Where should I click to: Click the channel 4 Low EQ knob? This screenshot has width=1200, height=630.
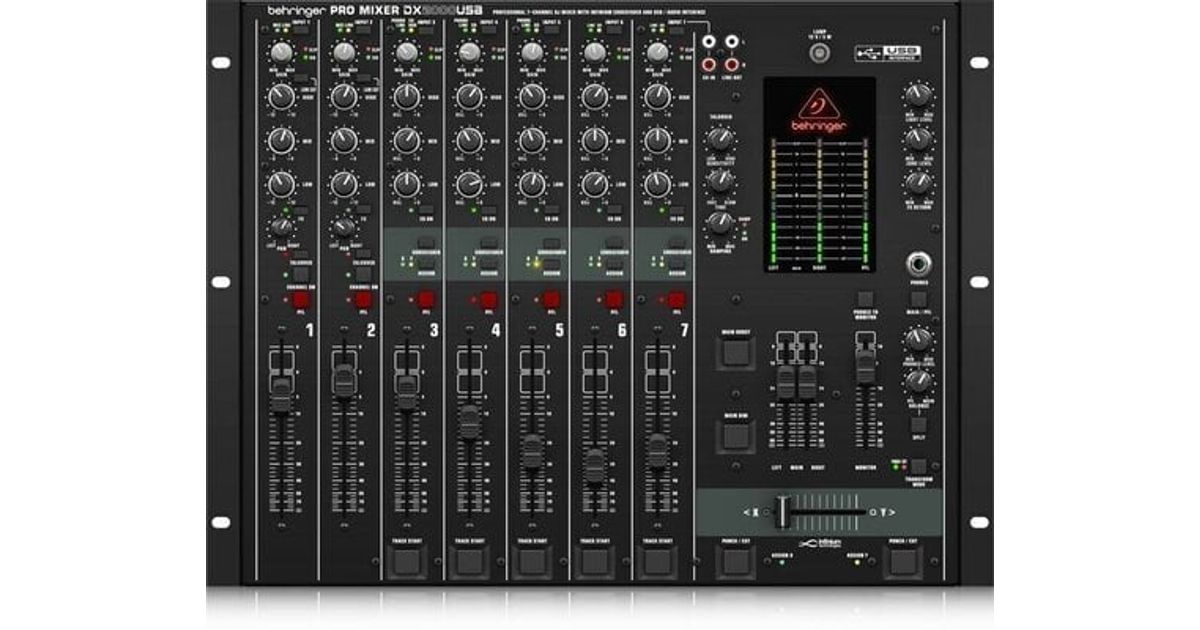point(468,184)
